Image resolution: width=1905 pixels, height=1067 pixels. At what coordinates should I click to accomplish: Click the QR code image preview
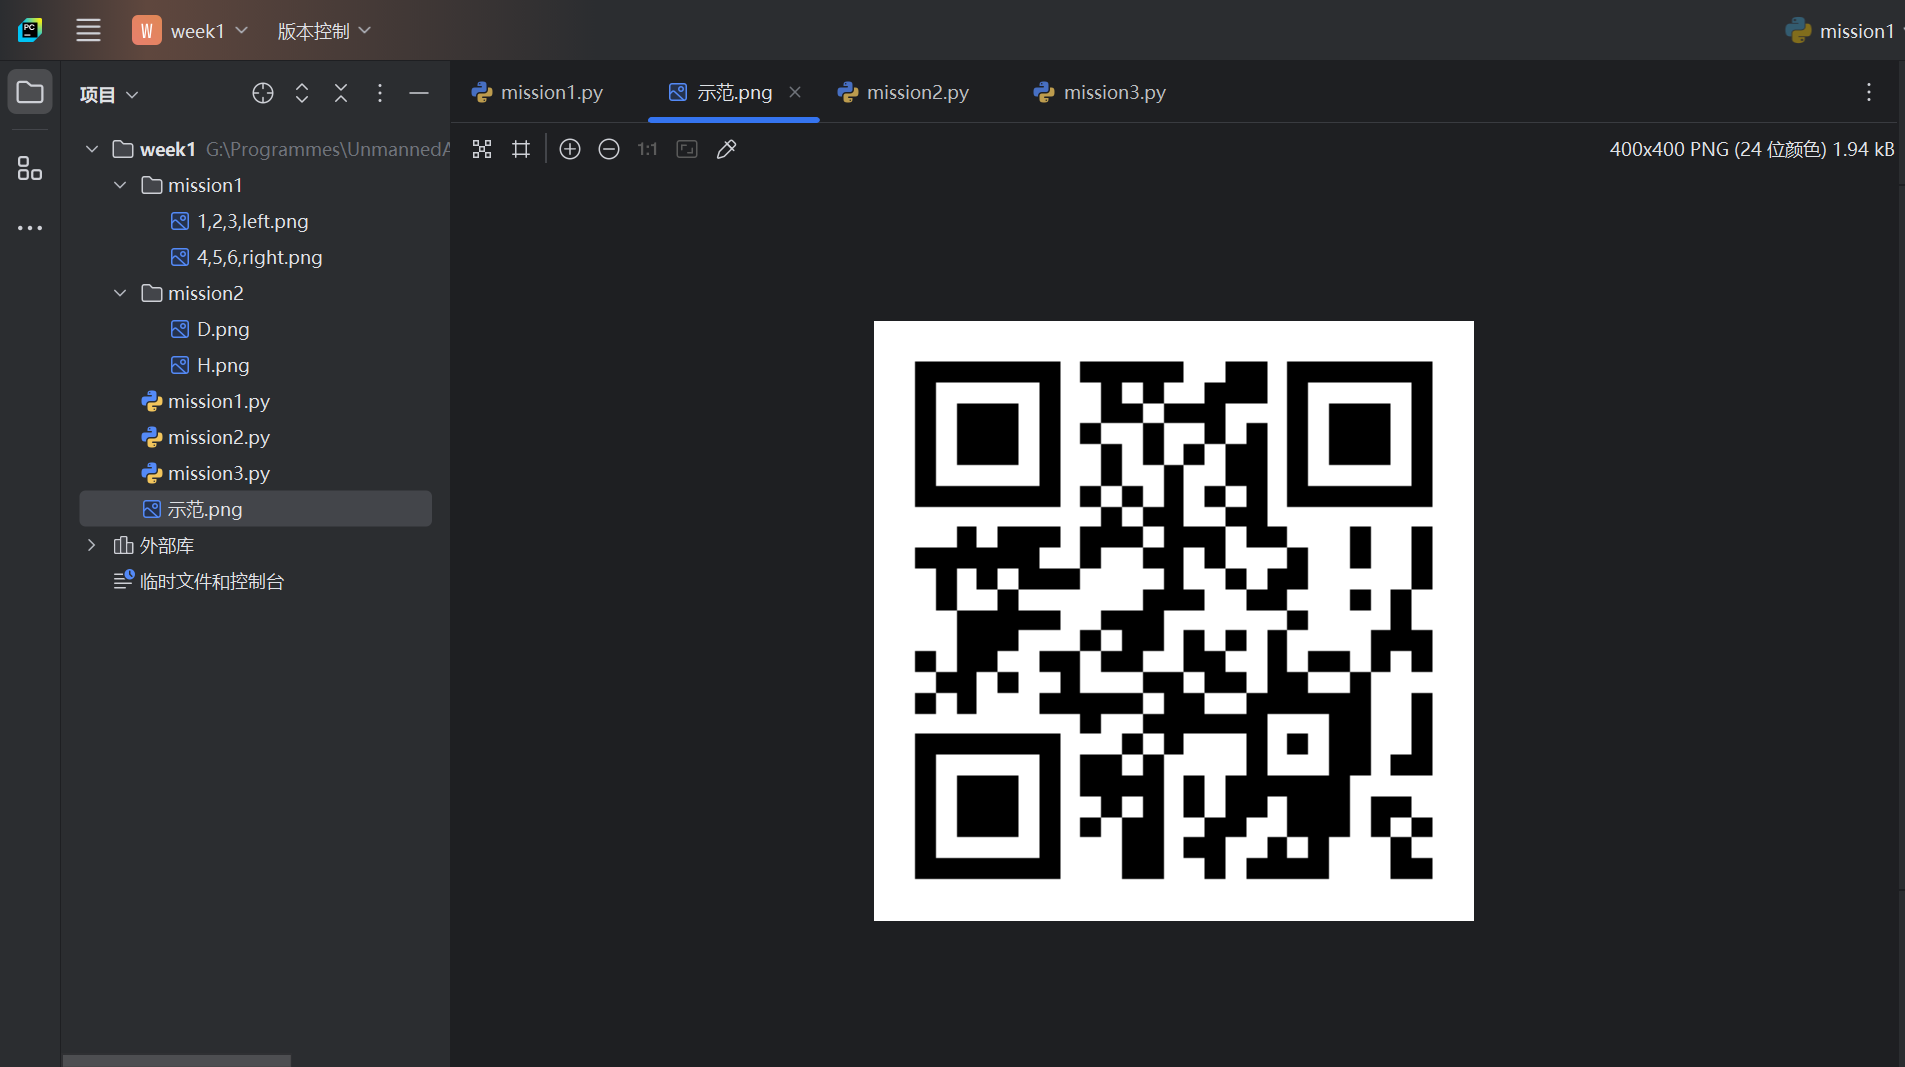click(1173, 620)
